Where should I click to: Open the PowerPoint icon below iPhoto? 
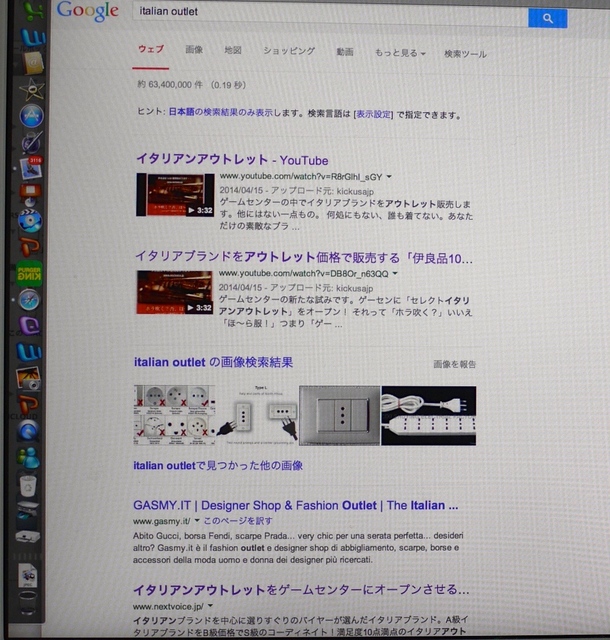pos(29,404)
